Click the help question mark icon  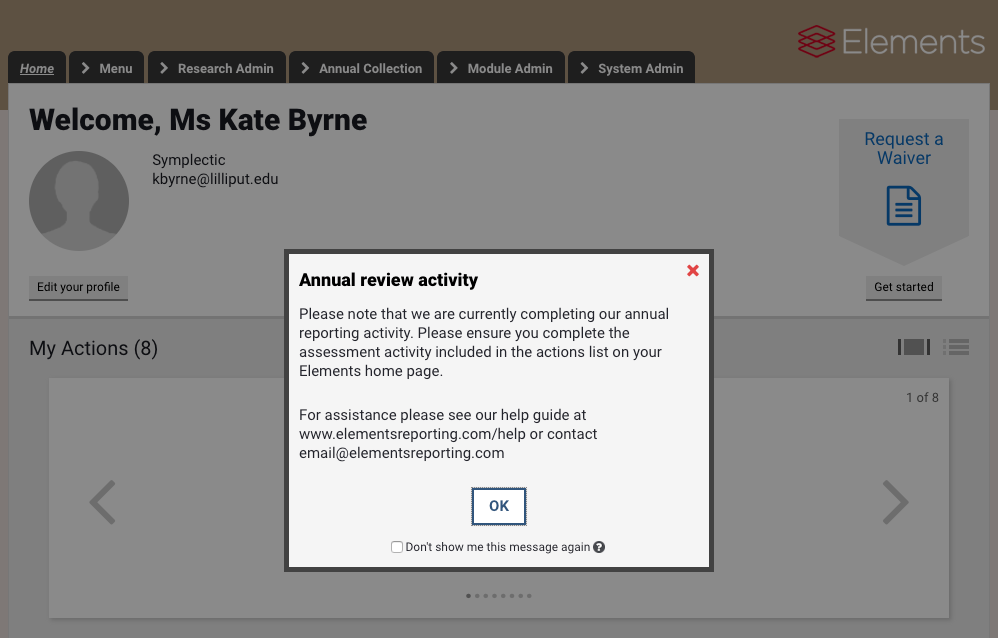[x=599, y=547]
